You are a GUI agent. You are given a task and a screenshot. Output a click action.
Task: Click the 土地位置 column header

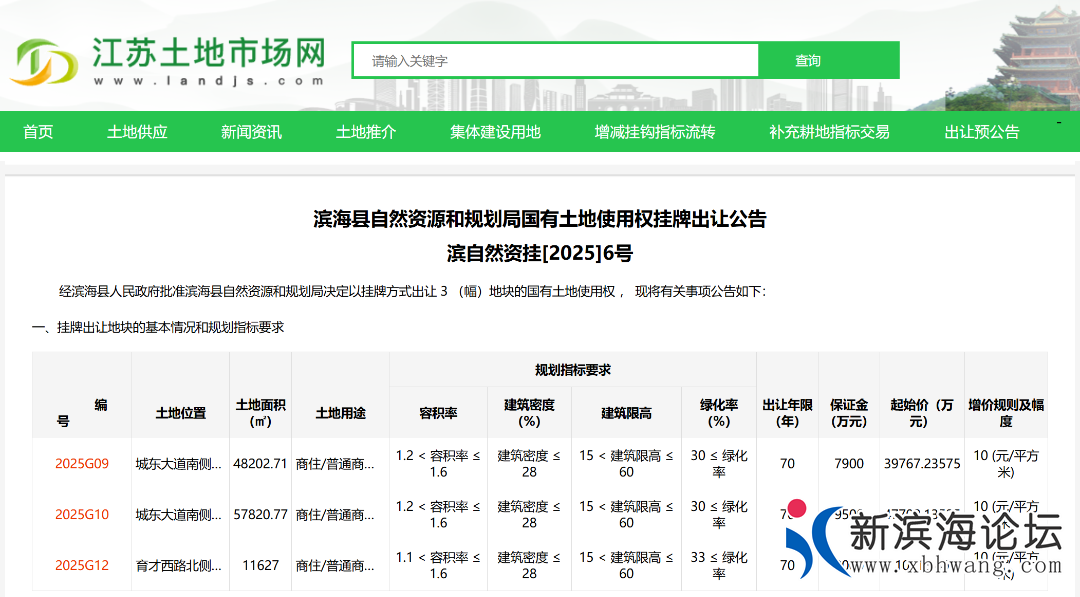pyautogui.click(x=181, y=413)
